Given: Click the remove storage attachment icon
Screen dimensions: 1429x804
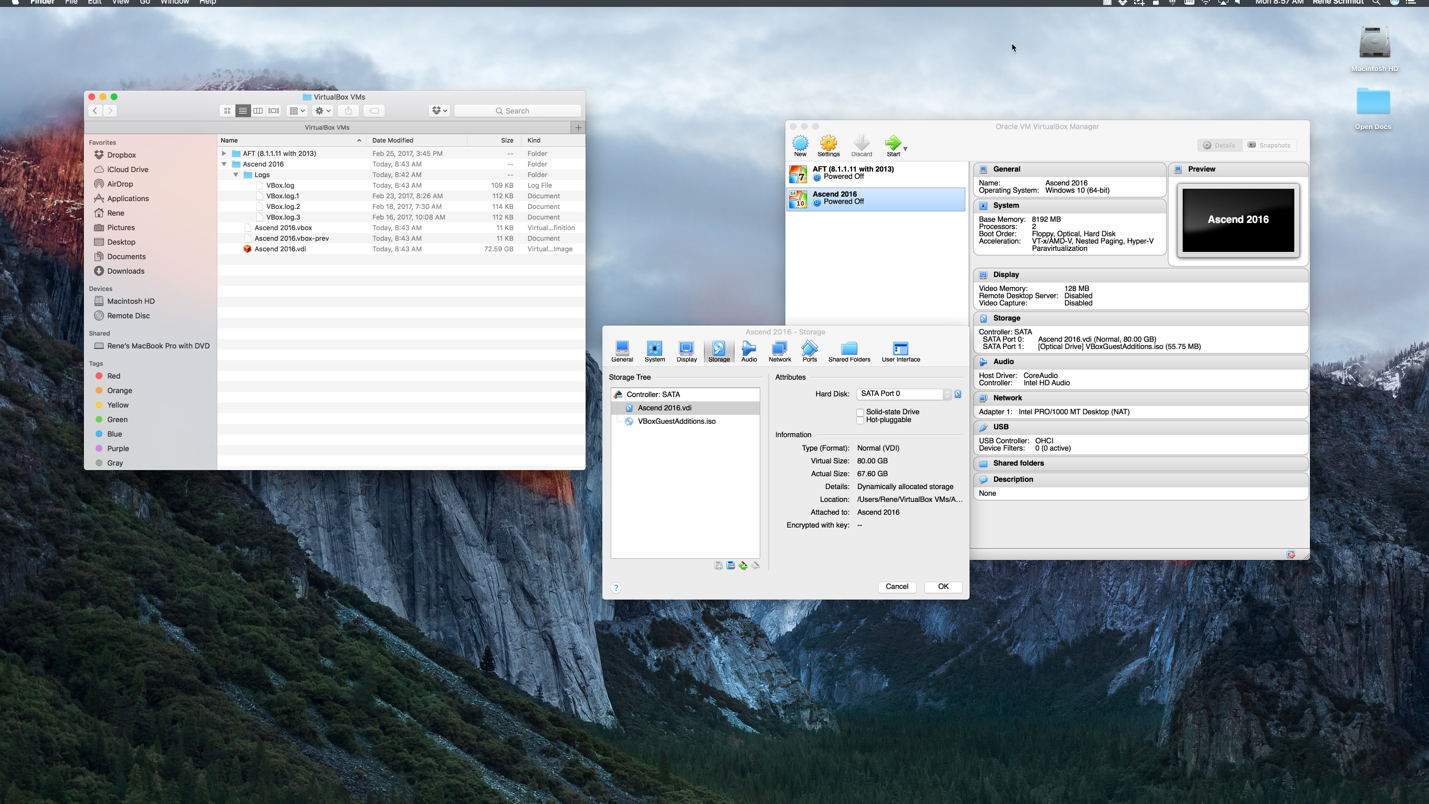Looking at the screenshot, I should (x=755, y=566).
